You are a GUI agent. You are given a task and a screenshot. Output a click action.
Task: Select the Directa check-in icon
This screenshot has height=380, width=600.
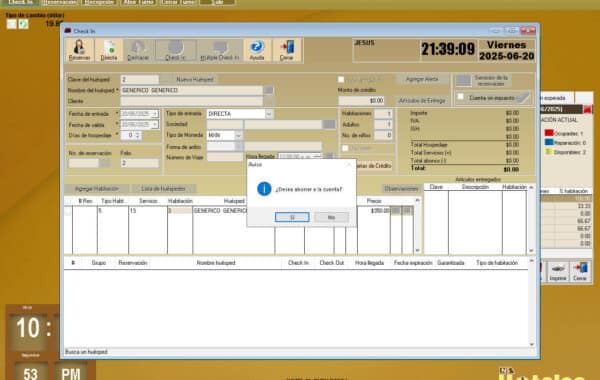(x=109, y=50)
